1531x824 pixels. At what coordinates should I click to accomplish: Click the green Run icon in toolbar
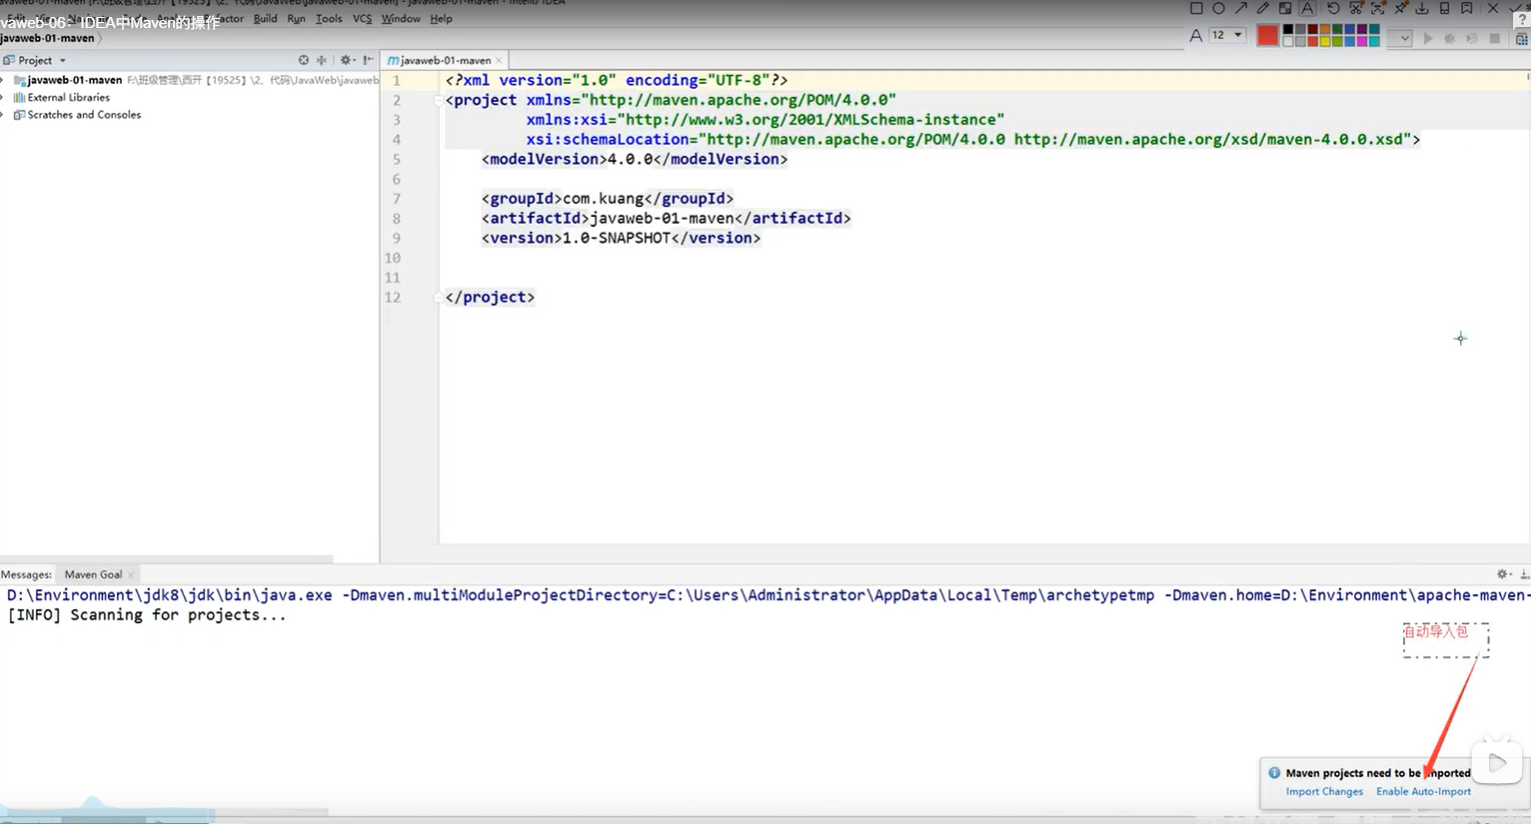(x=1428, y=38)
